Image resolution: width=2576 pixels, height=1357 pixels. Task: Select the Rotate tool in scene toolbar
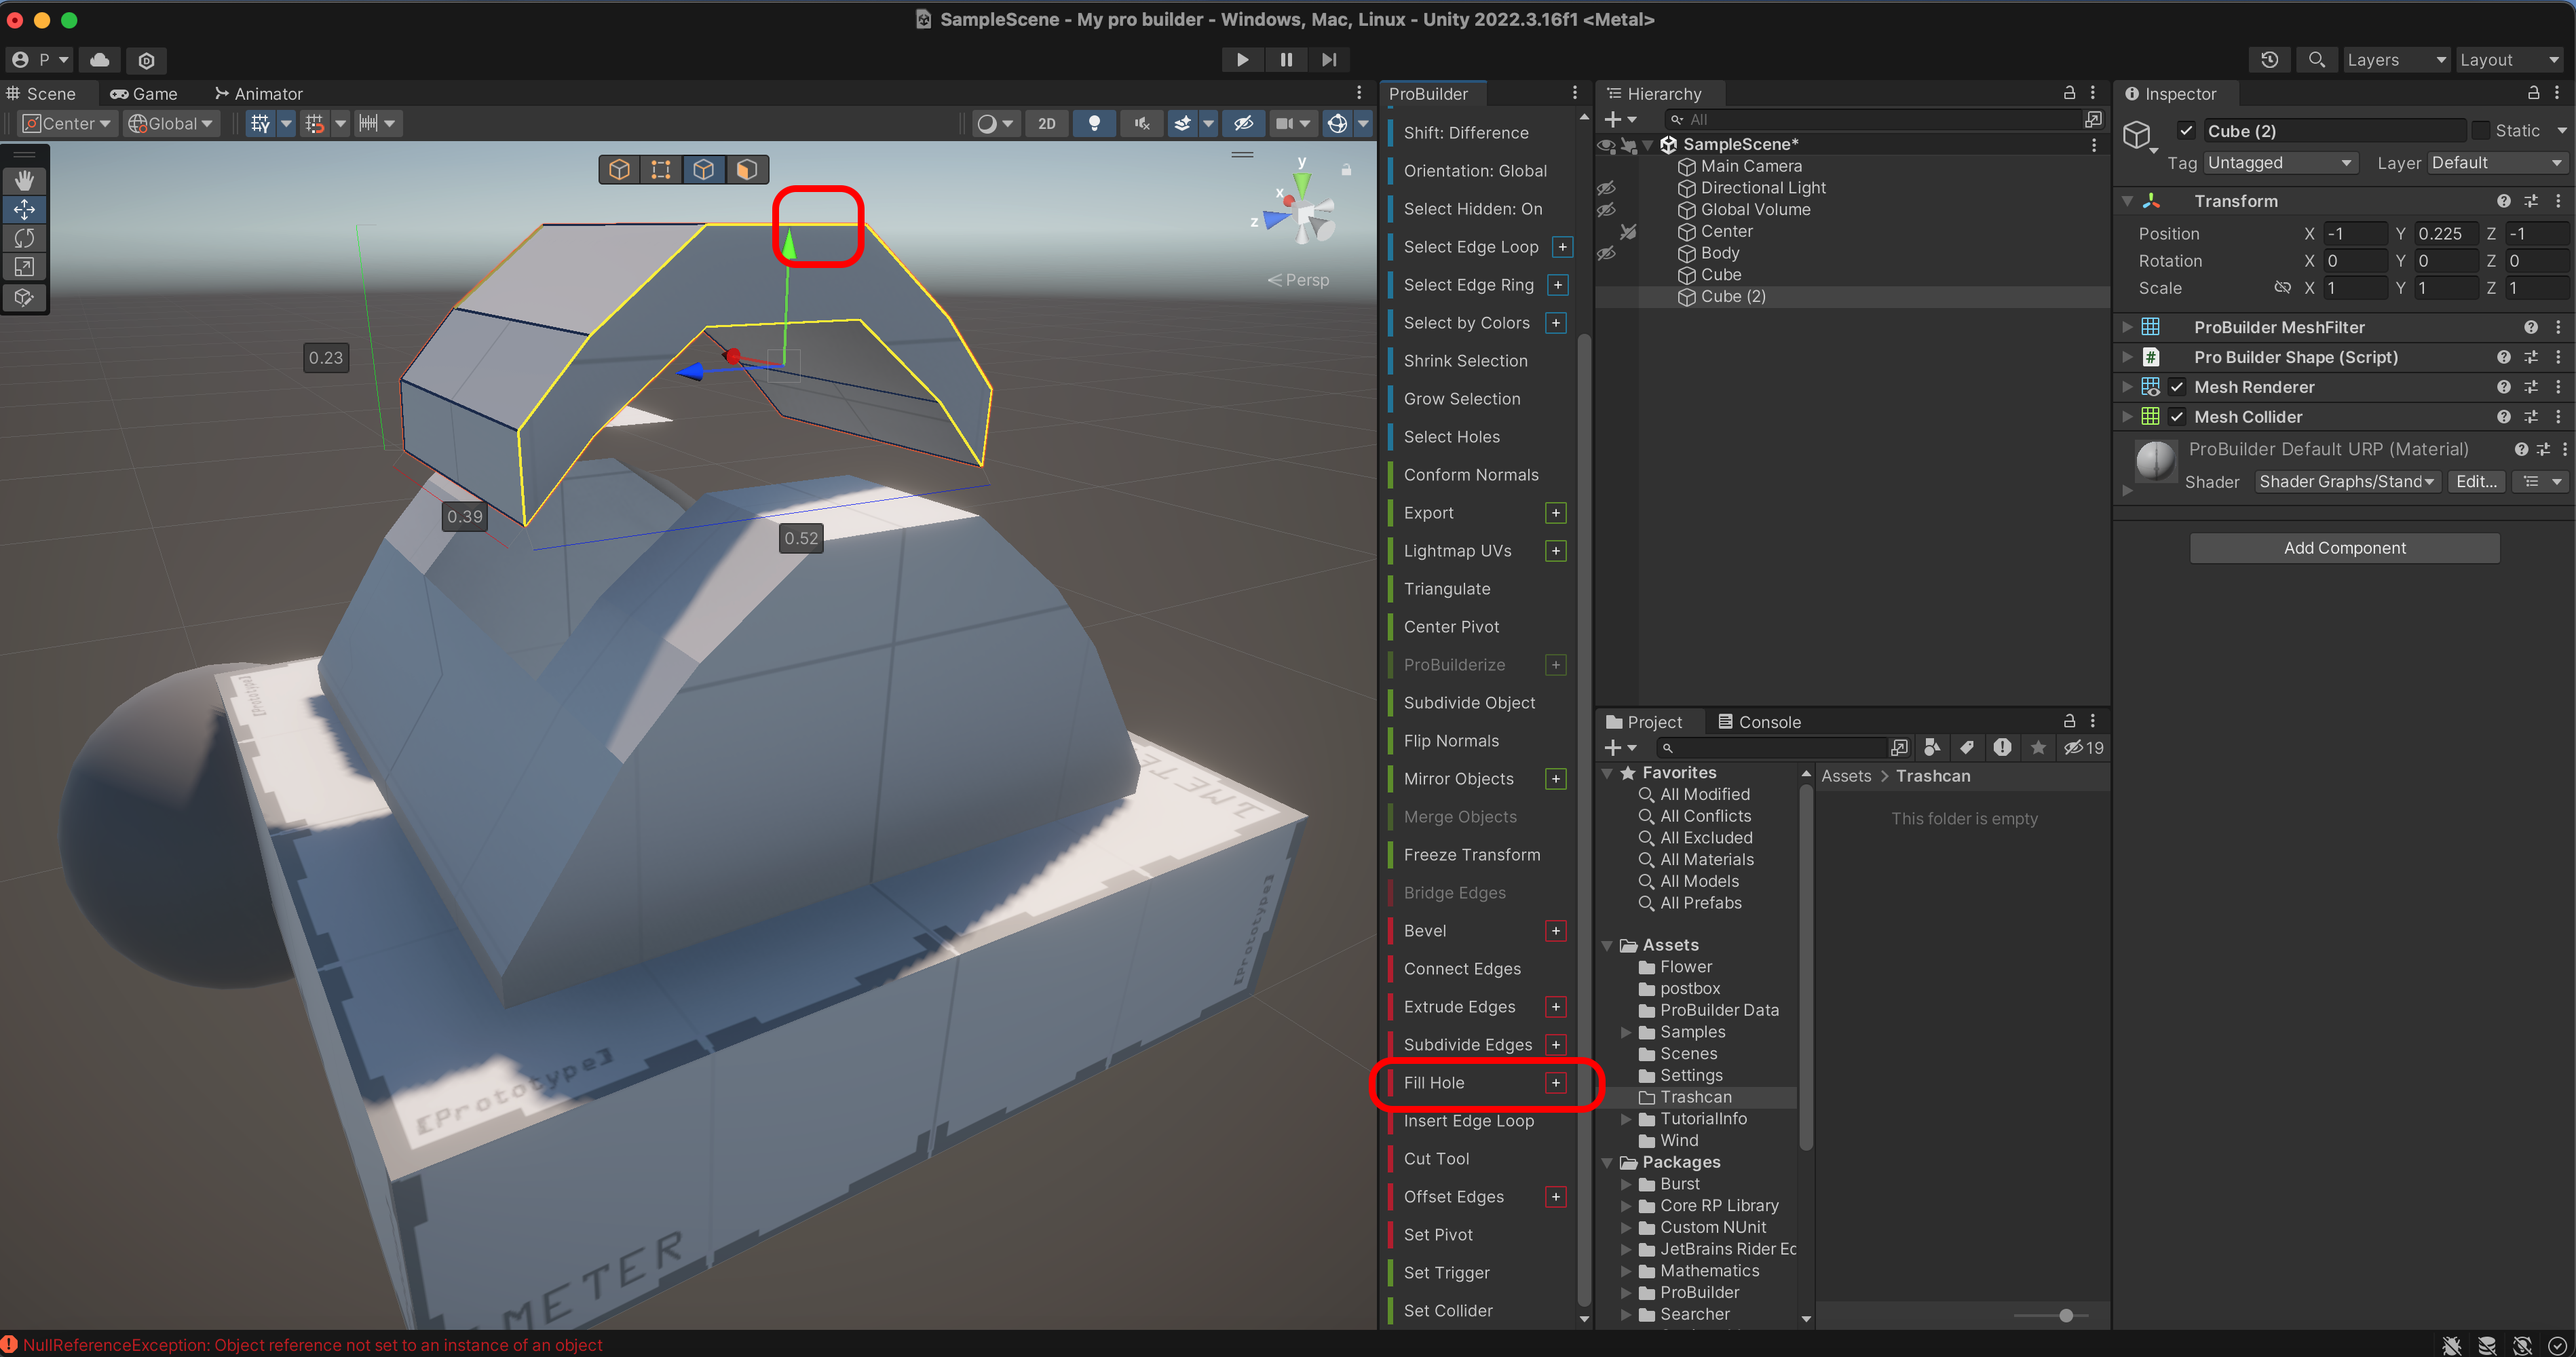pyautogui.click(x=24, y=238)
